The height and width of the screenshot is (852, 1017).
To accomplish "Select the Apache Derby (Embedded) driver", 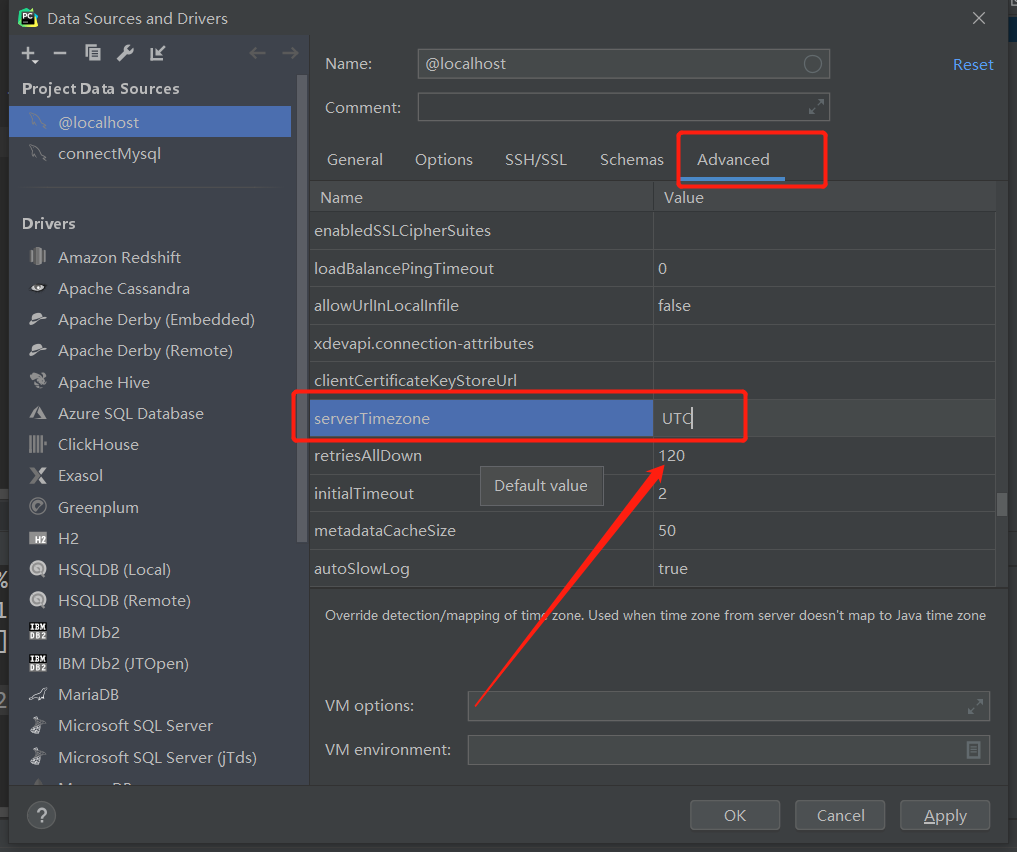I will 156,320.
